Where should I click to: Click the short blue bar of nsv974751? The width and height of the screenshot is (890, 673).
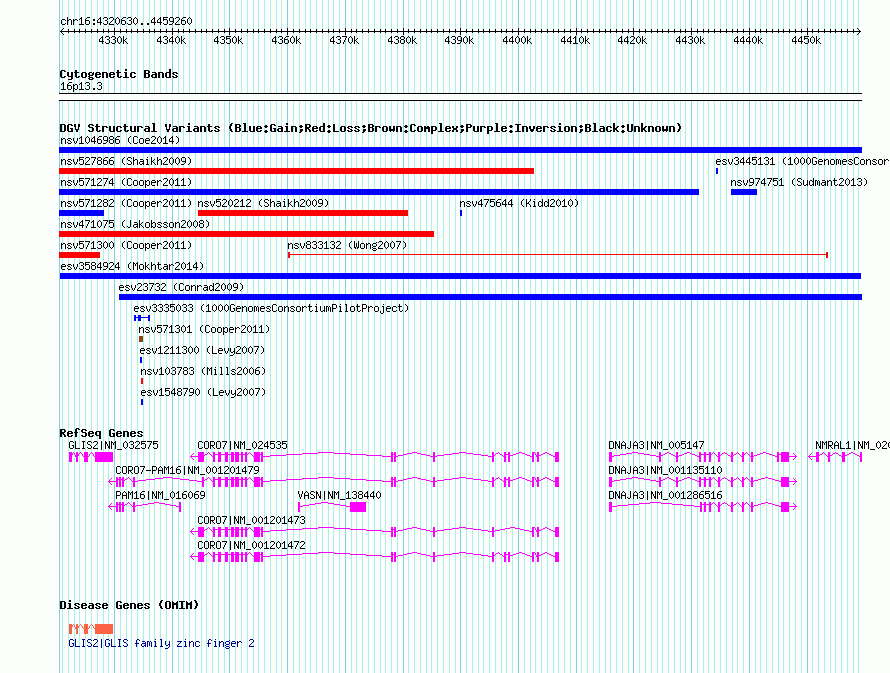744,192
